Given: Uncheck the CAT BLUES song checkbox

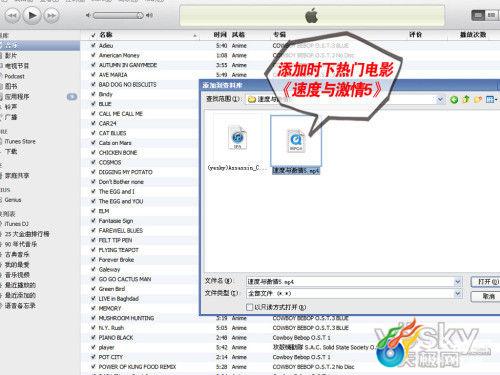Looking at the screenshot, I should (93, 133).
